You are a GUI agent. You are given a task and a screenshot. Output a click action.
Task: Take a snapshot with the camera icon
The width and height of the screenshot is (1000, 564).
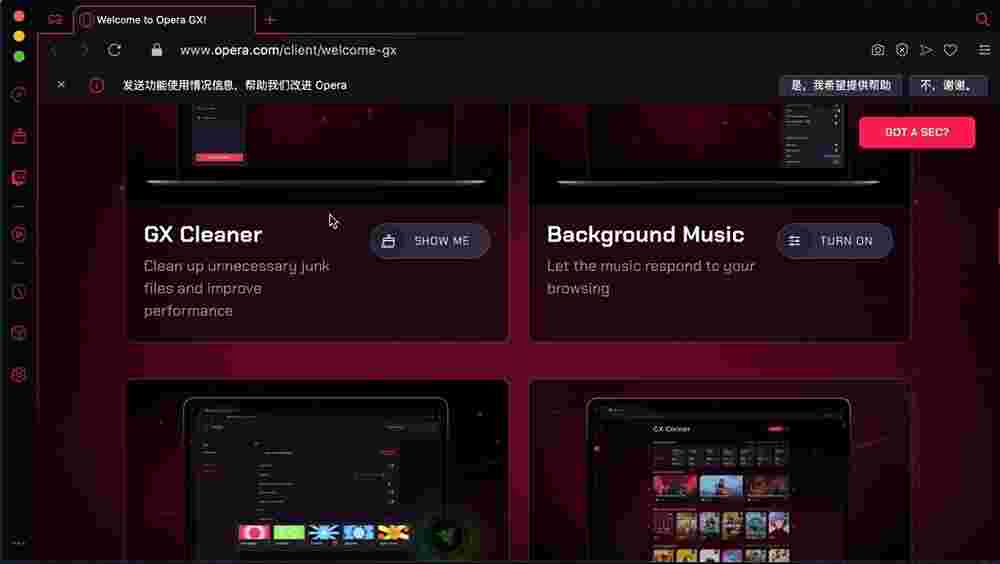(878, 50)
